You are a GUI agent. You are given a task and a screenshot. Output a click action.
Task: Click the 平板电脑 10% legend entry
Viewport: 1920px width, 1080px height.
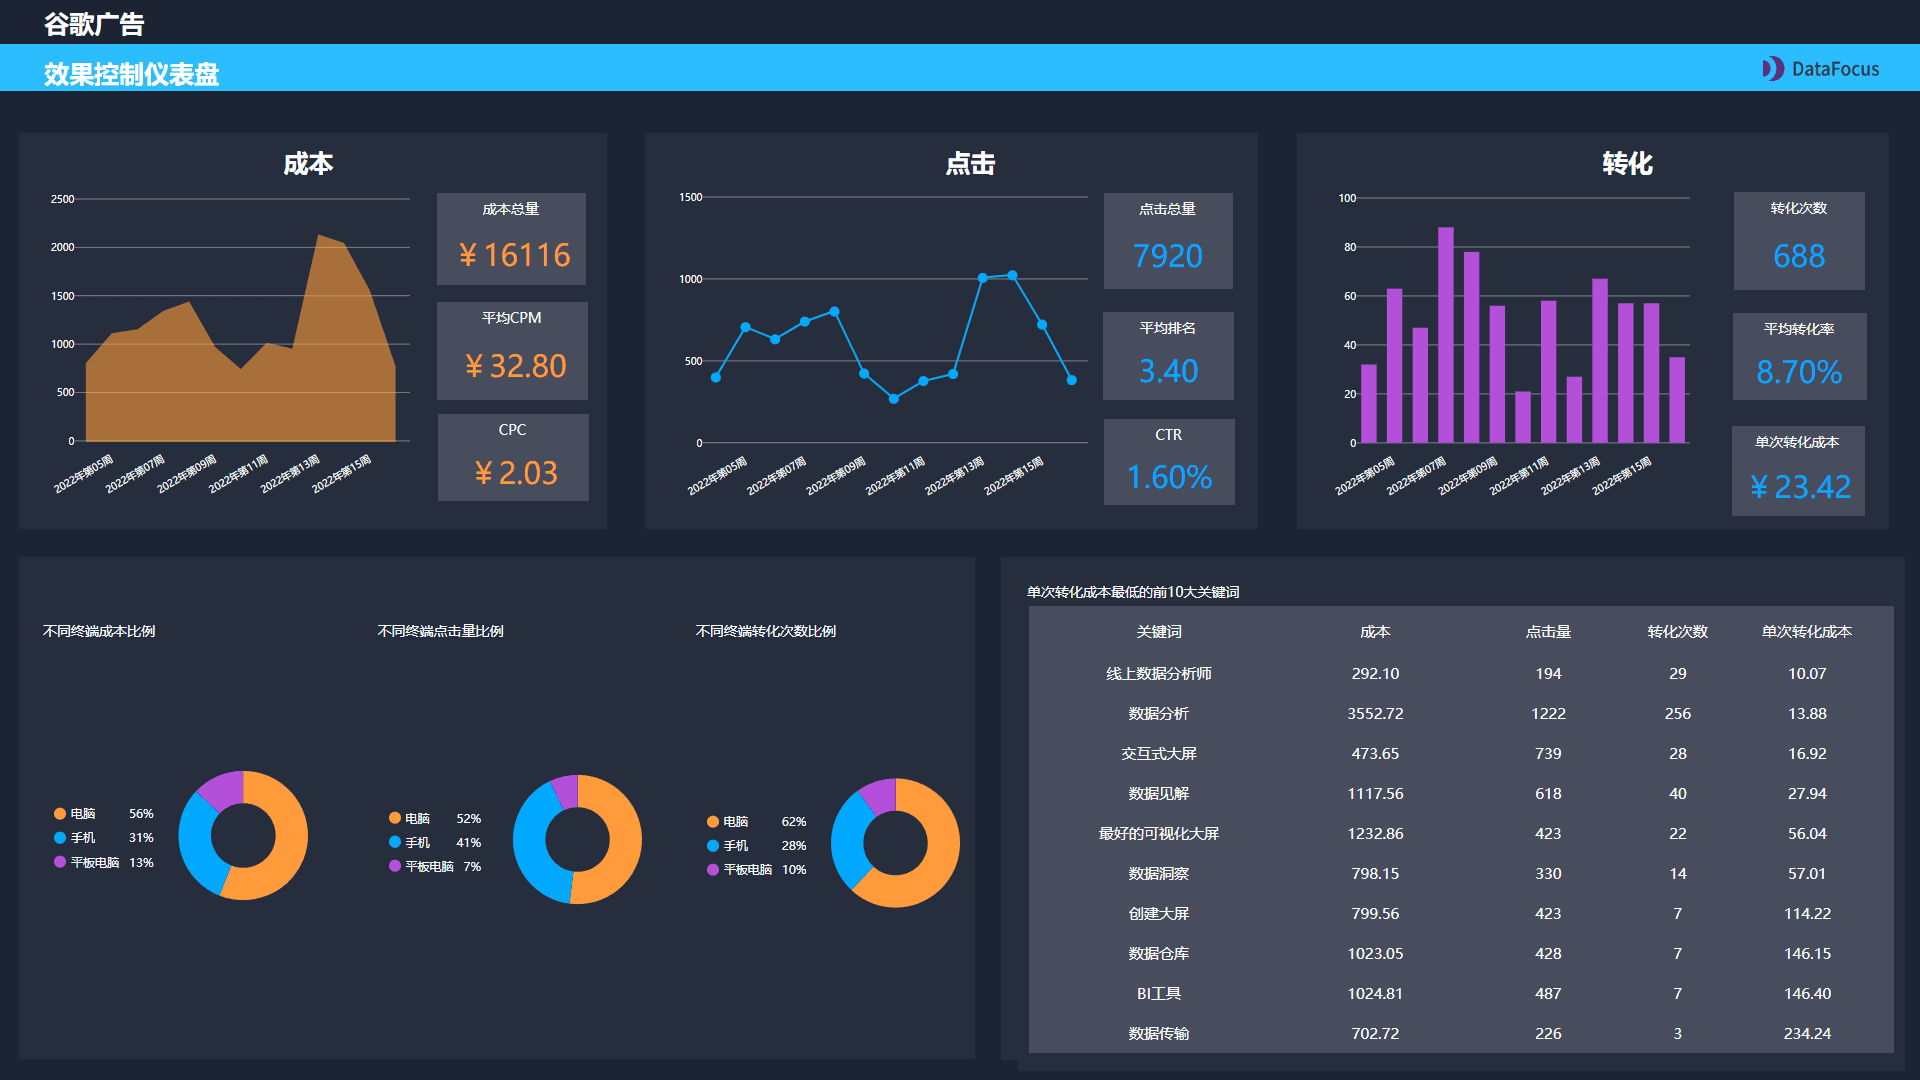tap(756, 869)
